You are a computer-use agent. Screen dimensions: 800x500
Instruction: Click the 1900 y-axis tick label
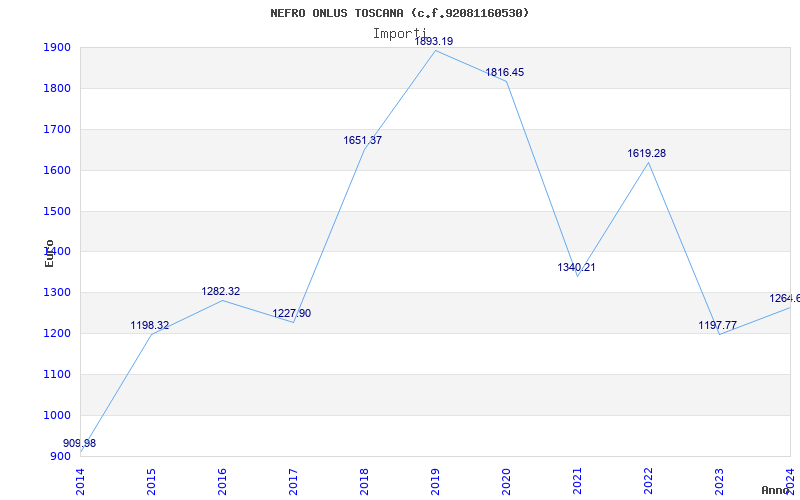(57, 48)
